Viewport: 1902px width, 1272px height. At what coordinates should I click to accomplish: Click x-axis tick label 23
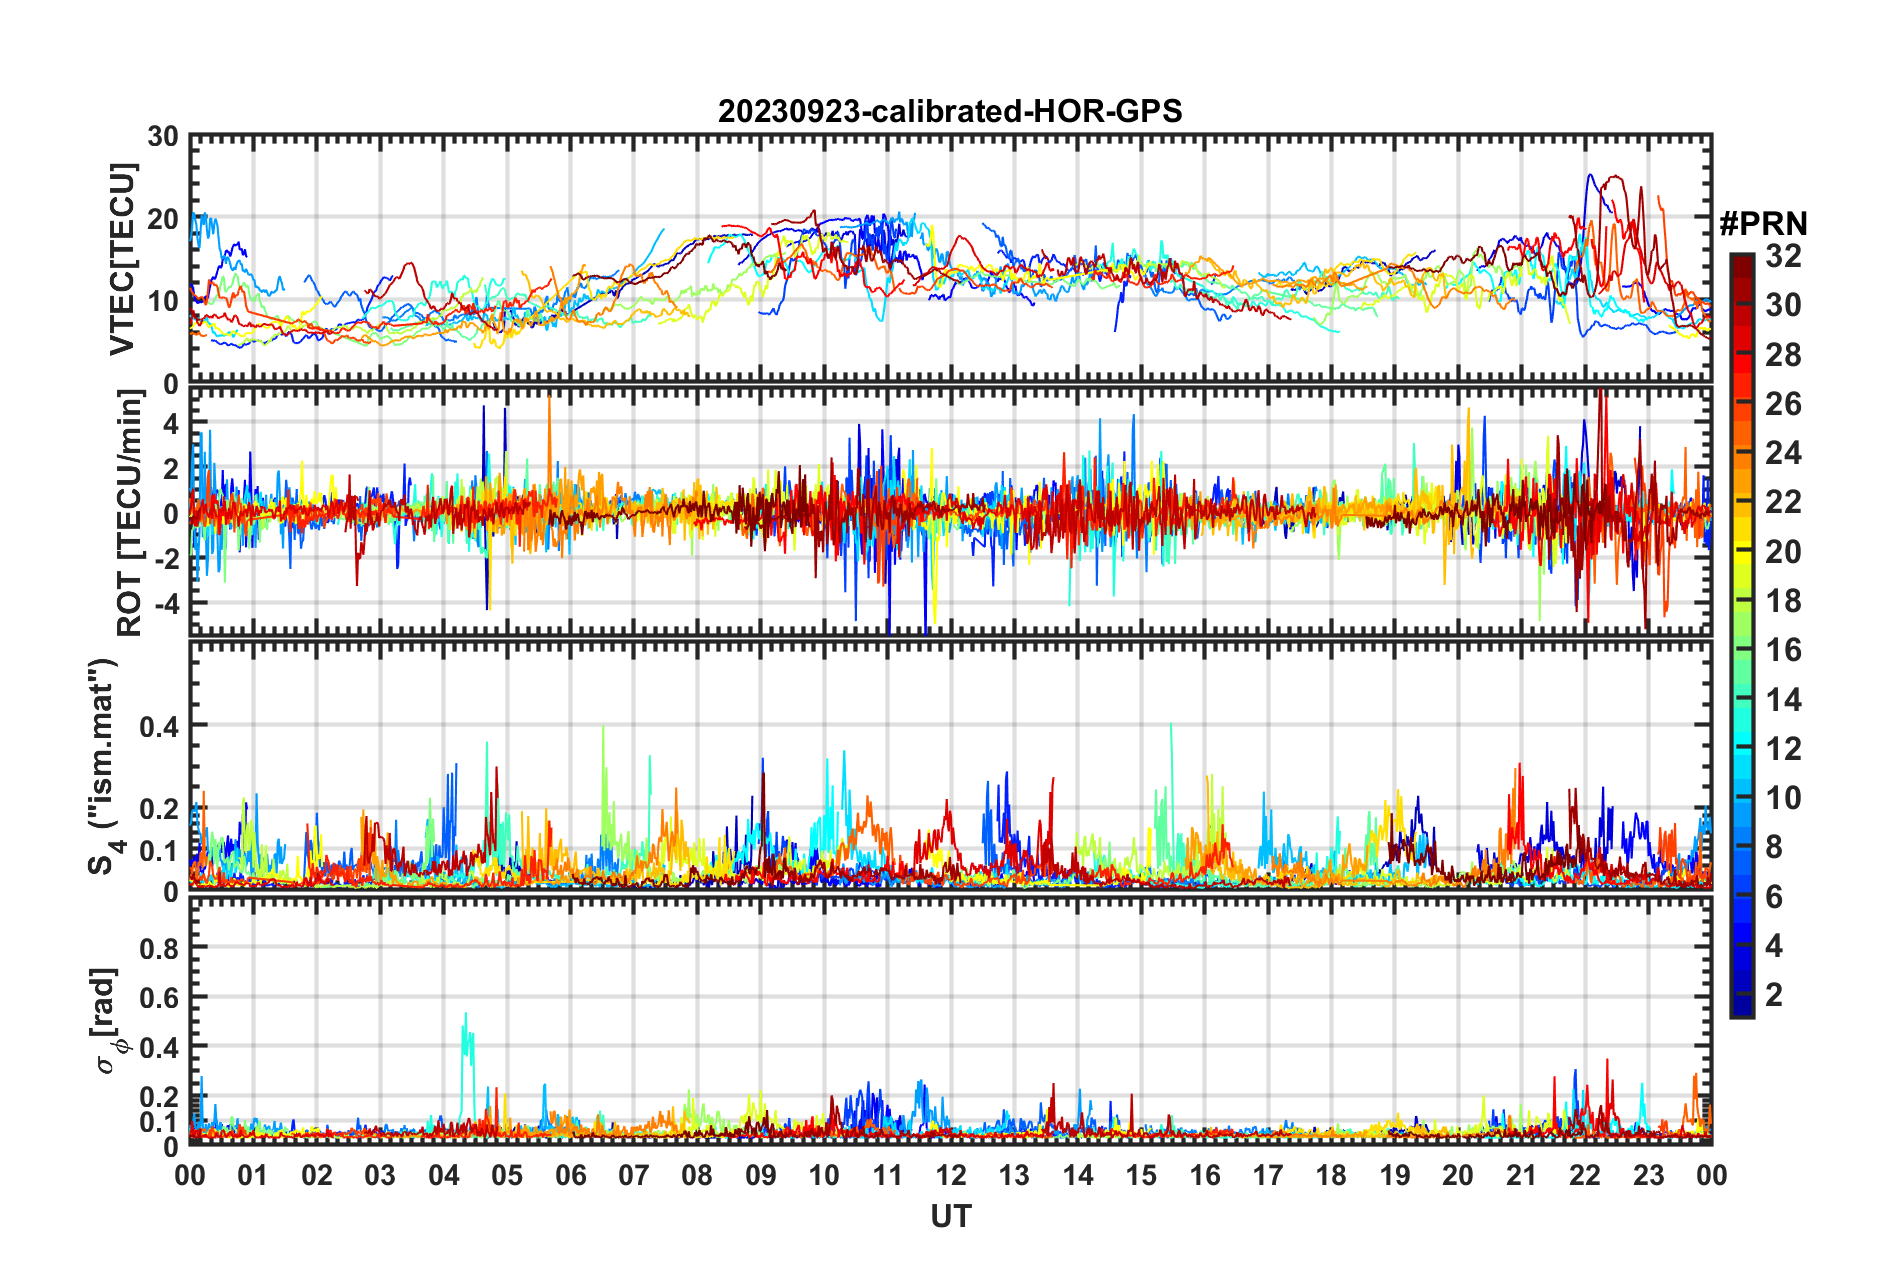point(1648,1175)
